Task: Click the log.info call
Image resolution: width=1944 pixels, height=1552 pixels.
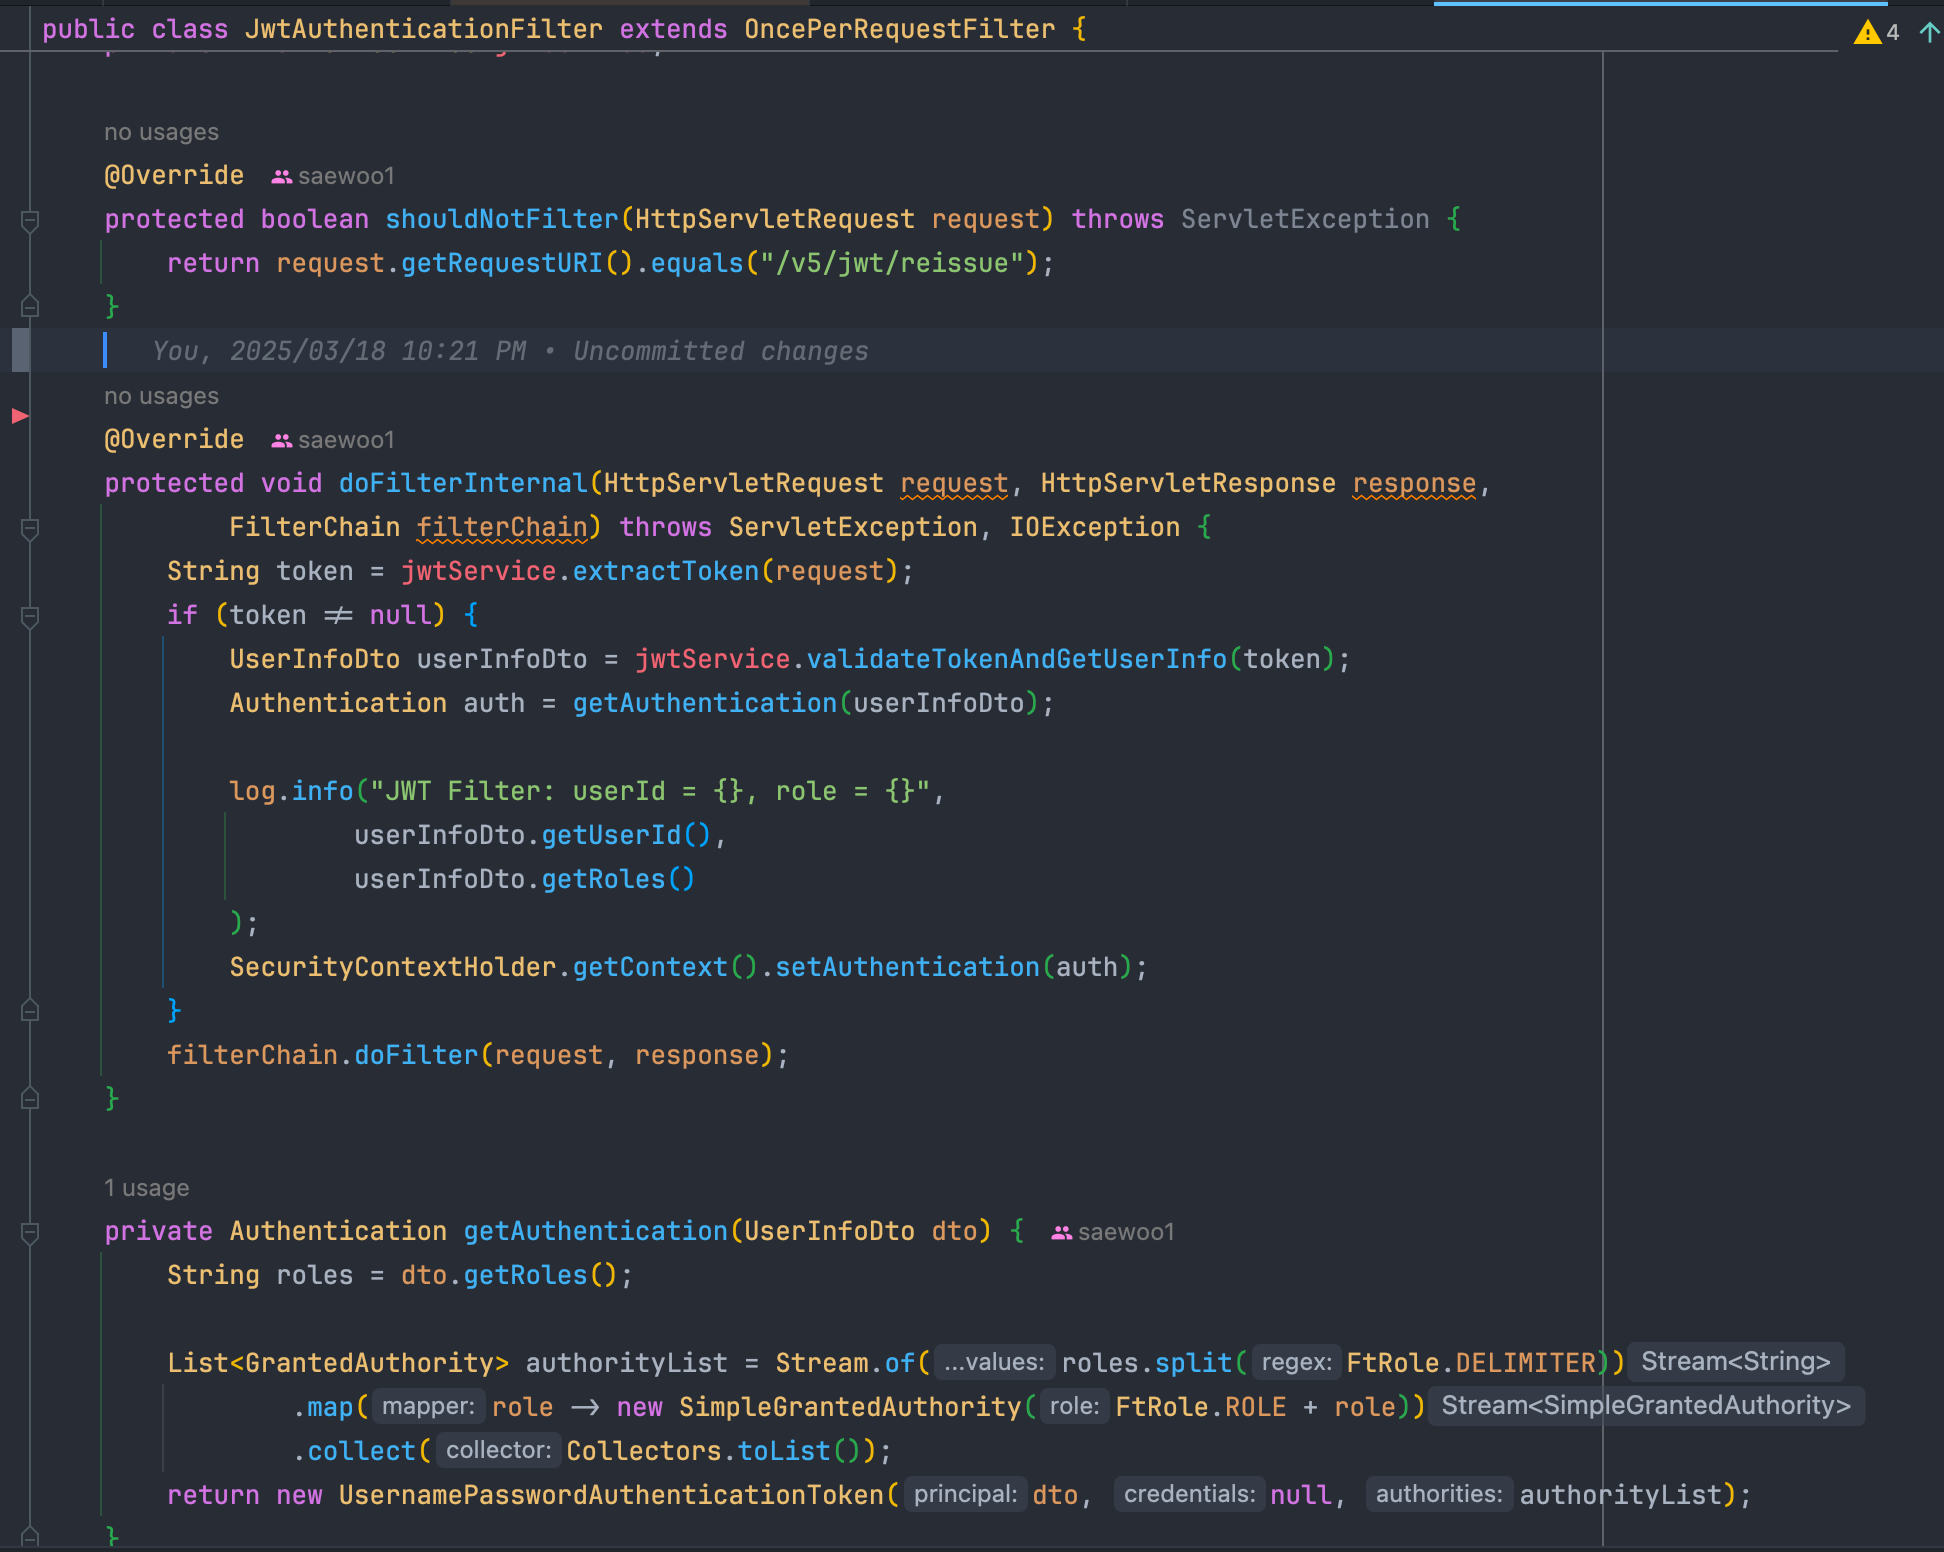Action: (x=291, y=791)
